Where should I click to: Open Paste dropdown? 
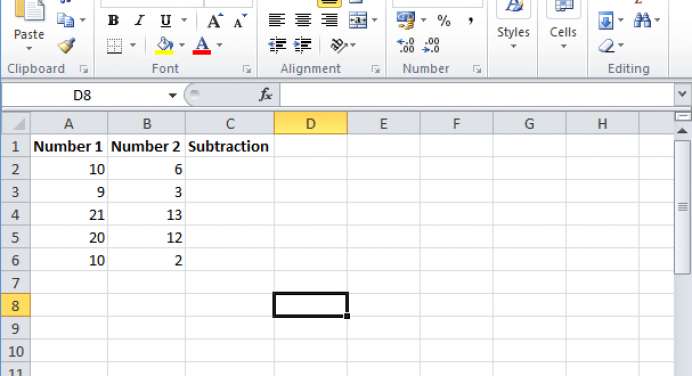(29, 40)
